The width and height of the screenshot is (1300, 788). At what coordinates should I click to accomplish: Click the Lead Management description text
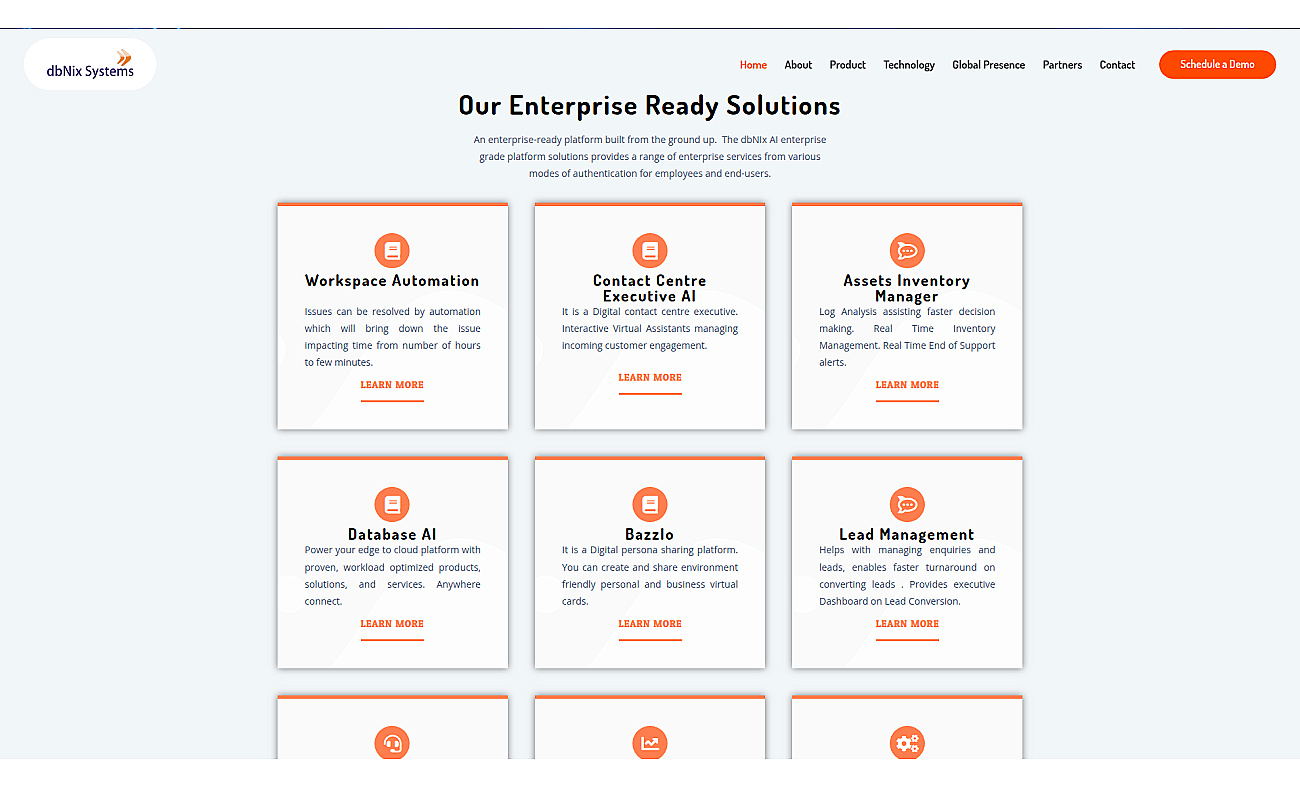tap(907, 576)
